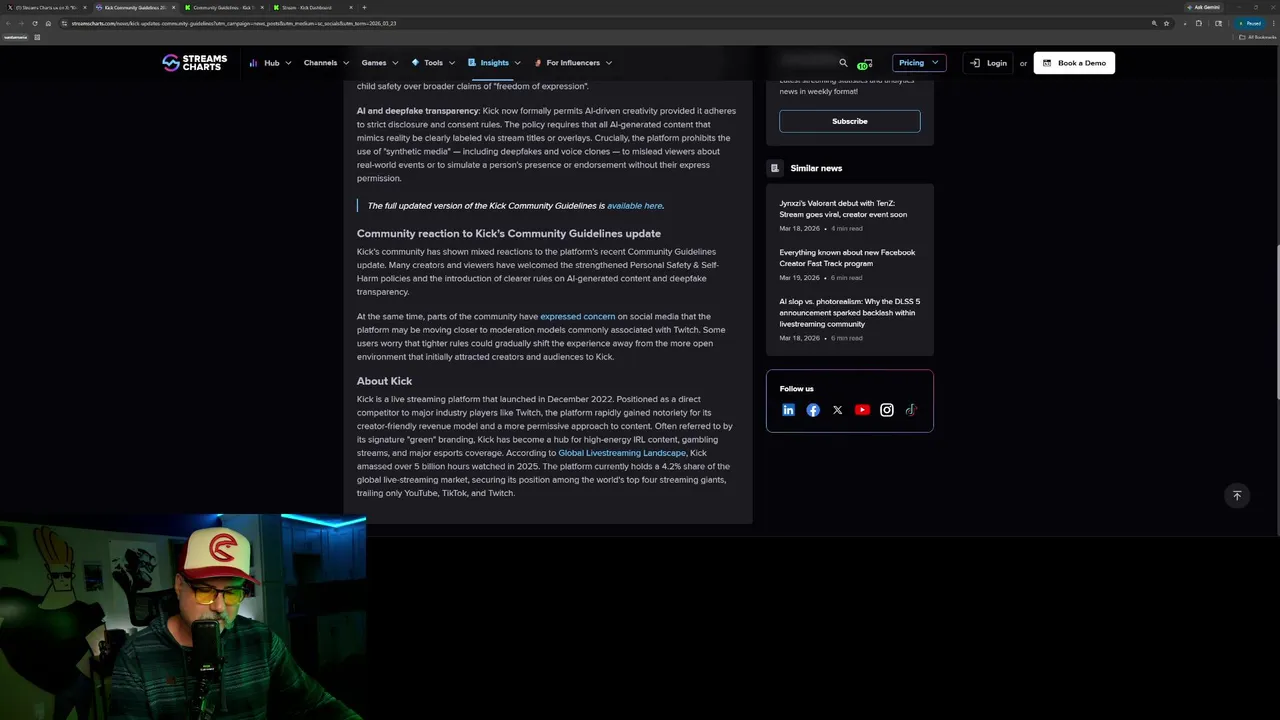This screenshot has height=720, width=1280.
Task: Click the Book a Demo button
Action: point(1074,63)
